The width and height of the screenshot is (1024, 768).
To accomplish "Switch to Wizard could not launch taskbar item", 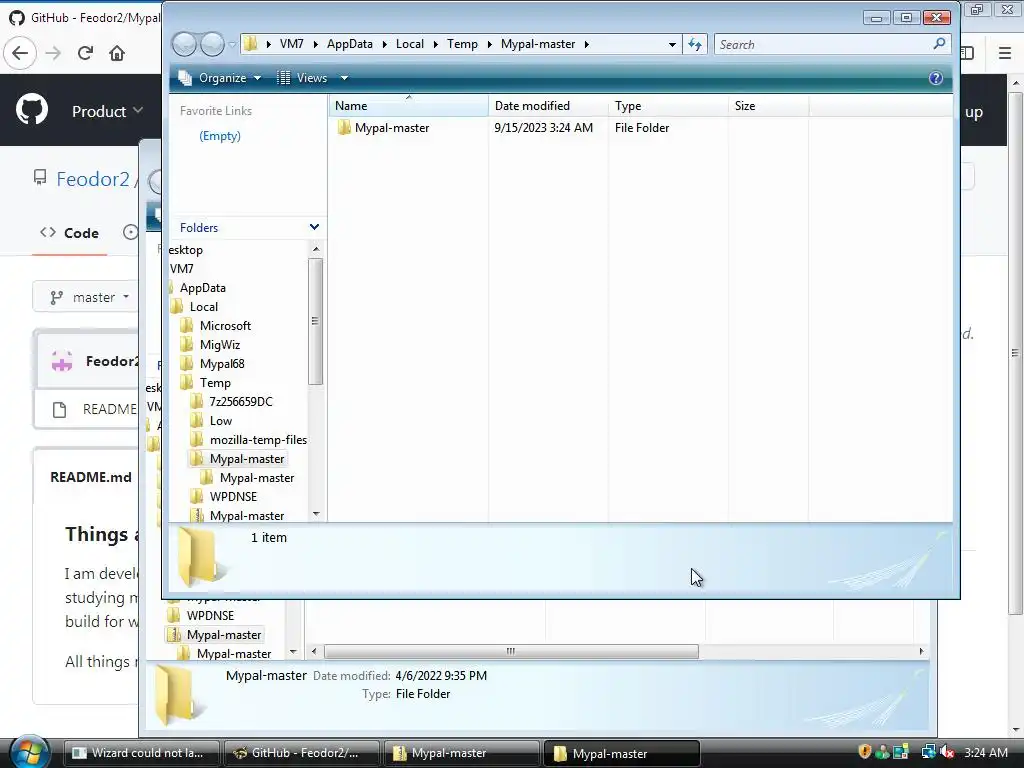I will (x=142, y=753).
